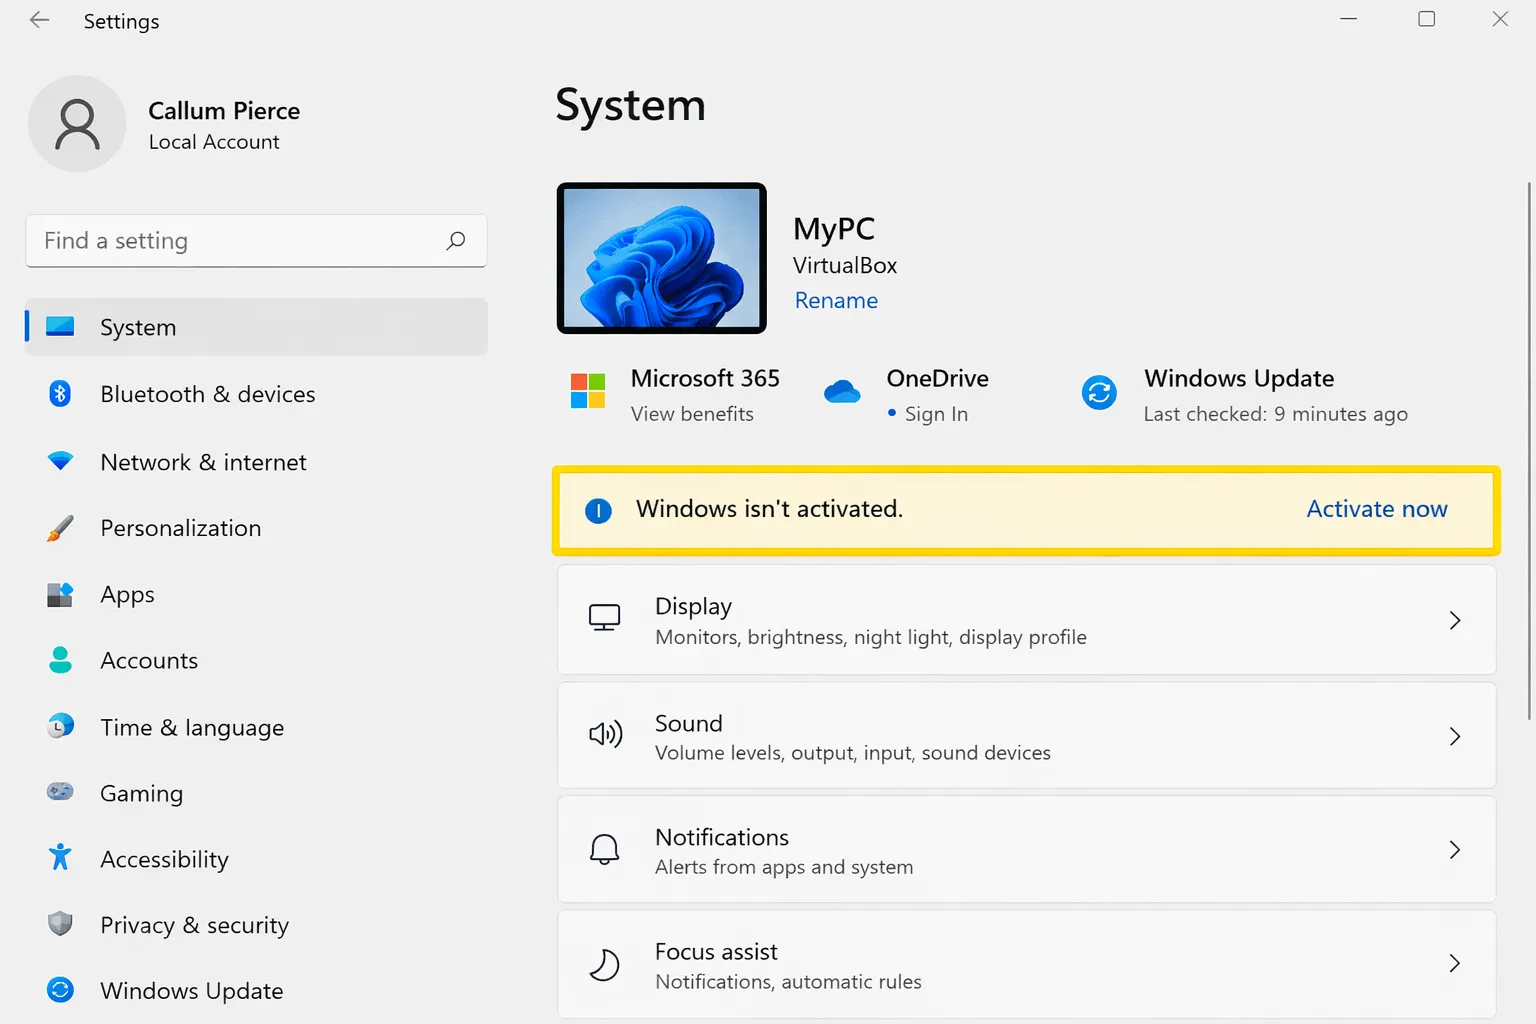Image resolution: width=1536 pixels, height=1024 pixels.
Task: Click the Windows Update sync icon
Action: coord(1099,393)
